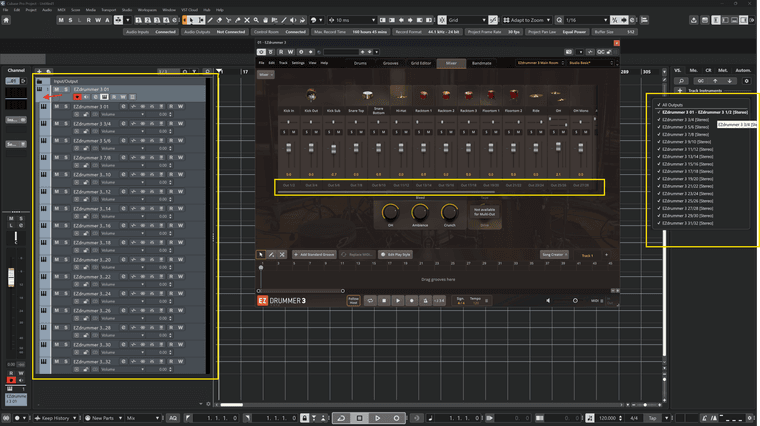Select EZdrummer groove cut tool

pos(282,254)
